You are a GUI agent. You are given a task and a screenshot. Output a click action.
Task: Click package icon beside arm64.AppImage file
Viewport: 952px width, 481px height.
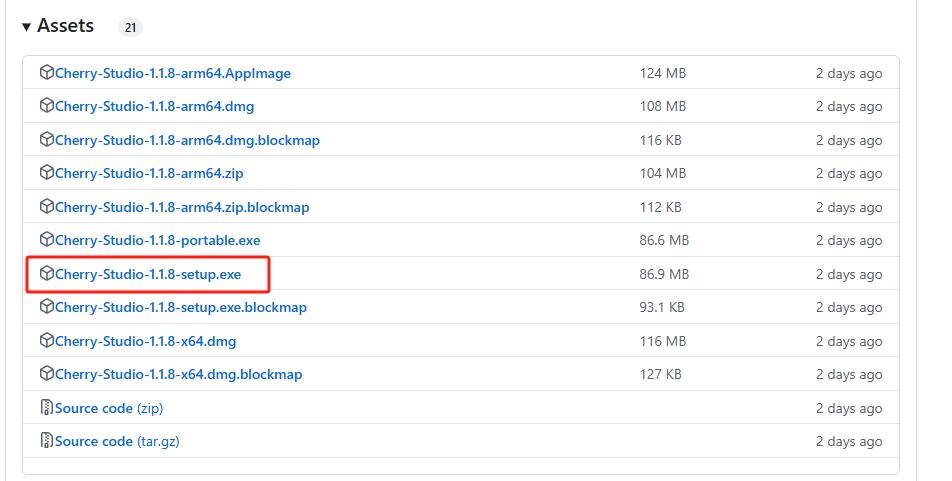46,73
